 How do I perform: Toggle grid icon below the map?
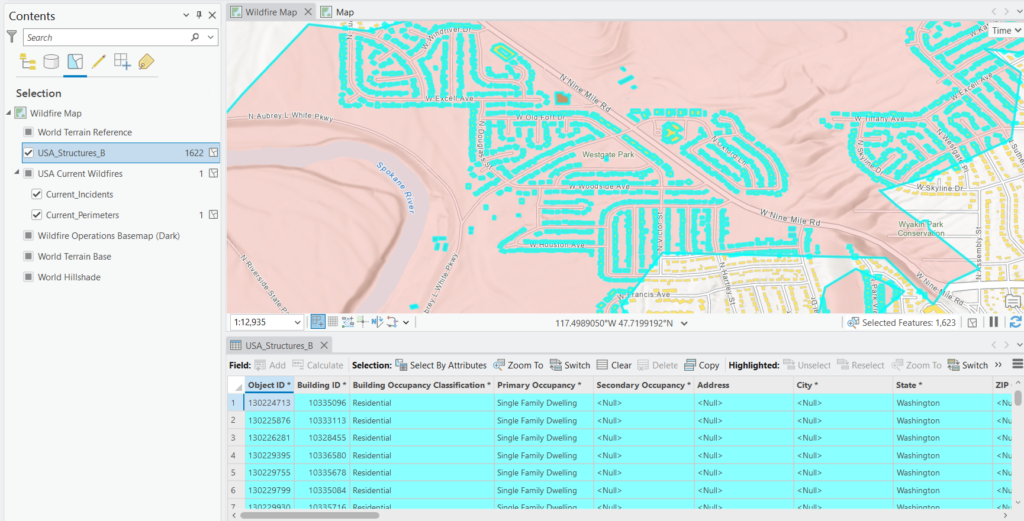(332, 322)
